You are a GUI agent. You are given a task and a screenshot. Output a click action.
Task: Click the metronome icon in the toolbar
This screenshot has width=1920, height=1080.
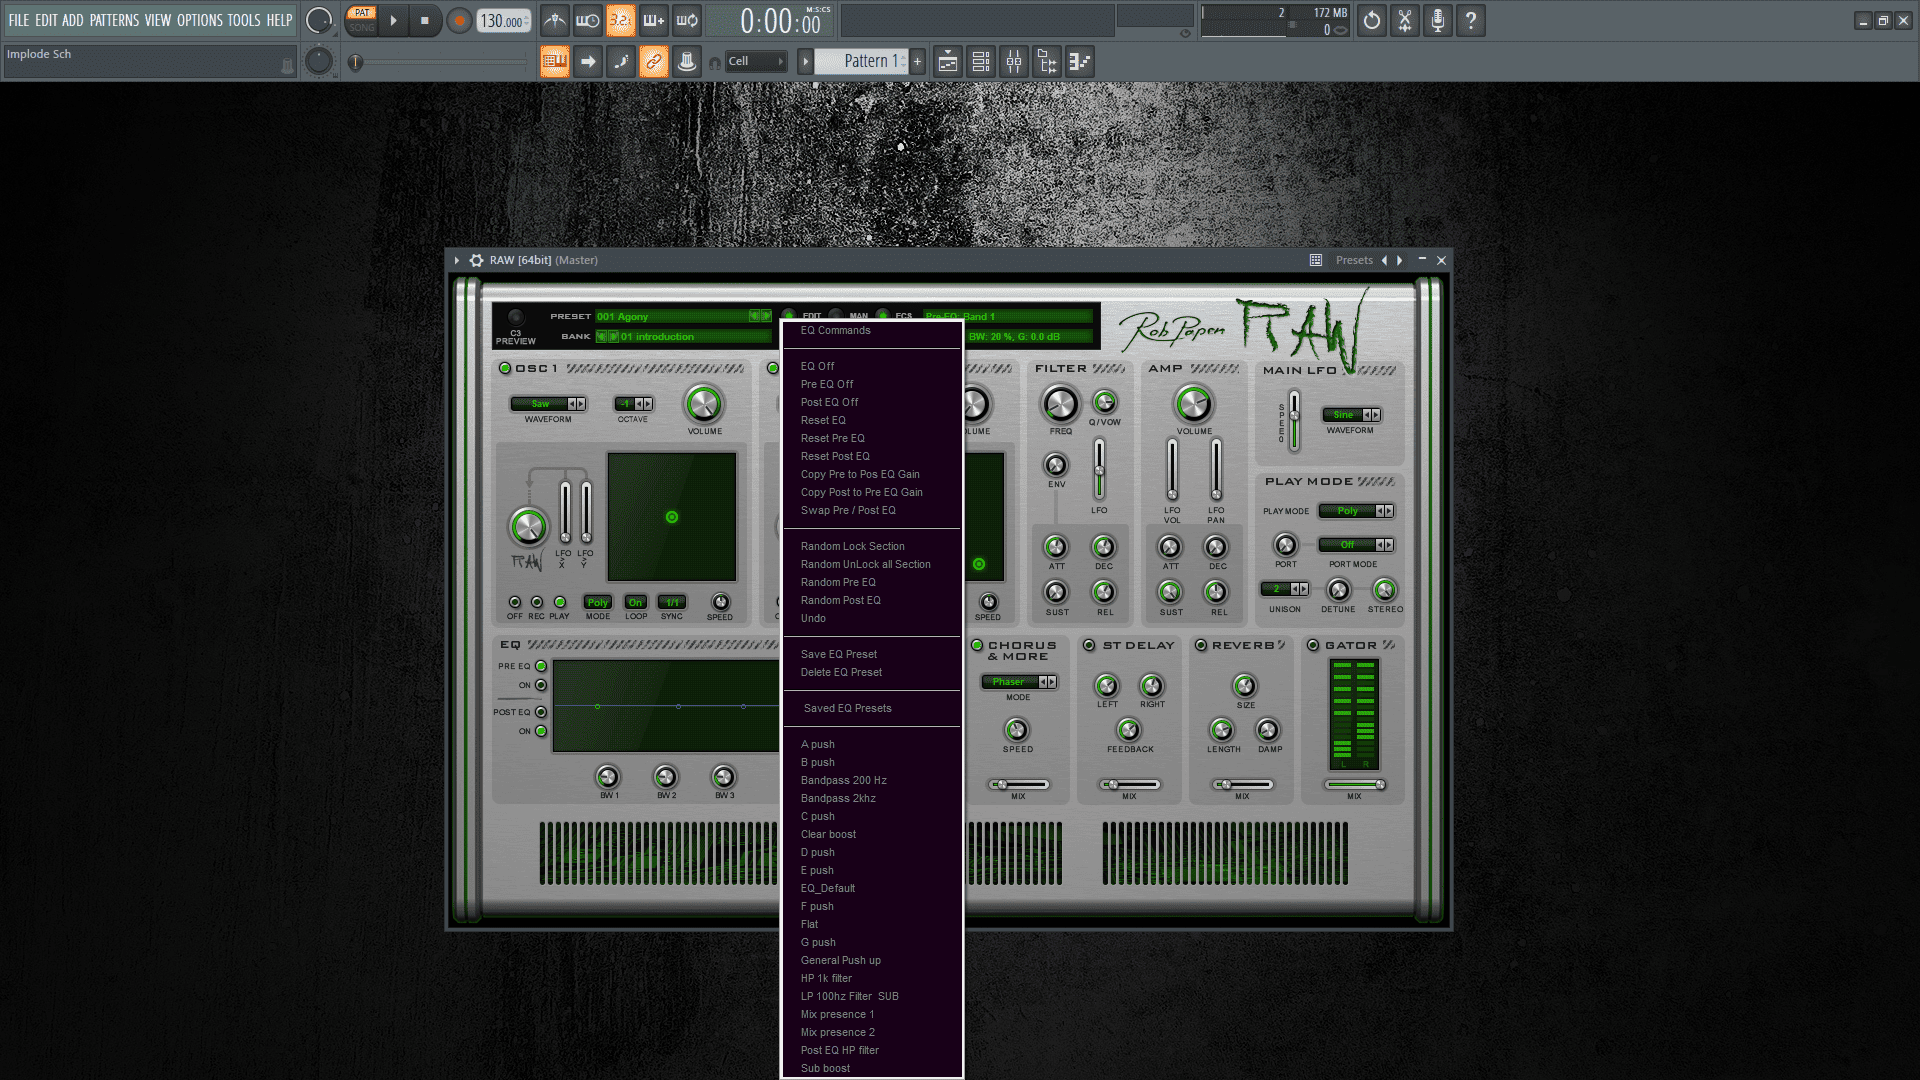pyautogui.click(x=555, y=21)
